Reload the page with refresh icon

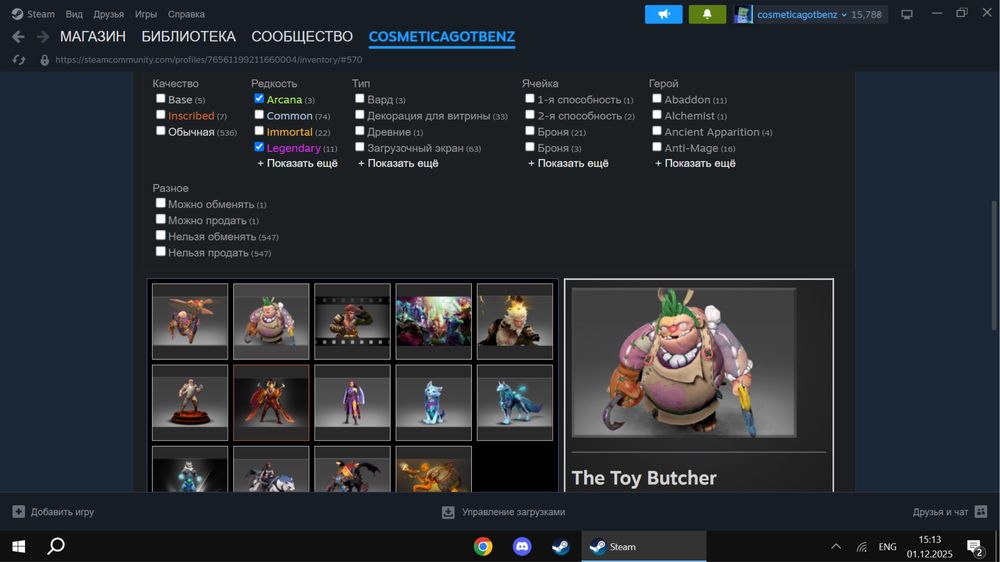tap(18, 60)
